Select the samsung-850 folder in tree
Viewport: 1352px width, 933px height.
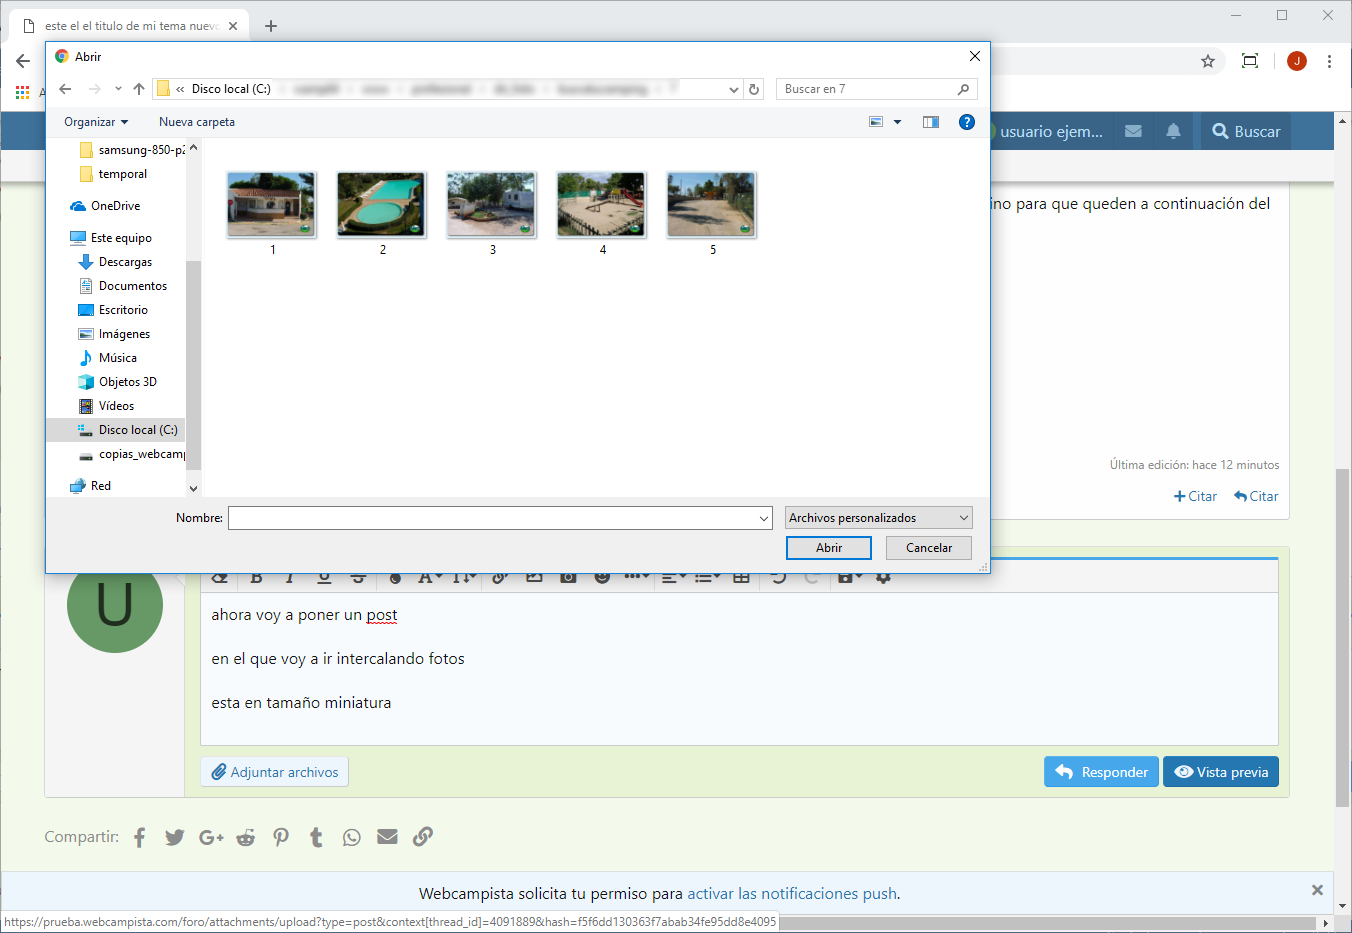coord(132,150)
